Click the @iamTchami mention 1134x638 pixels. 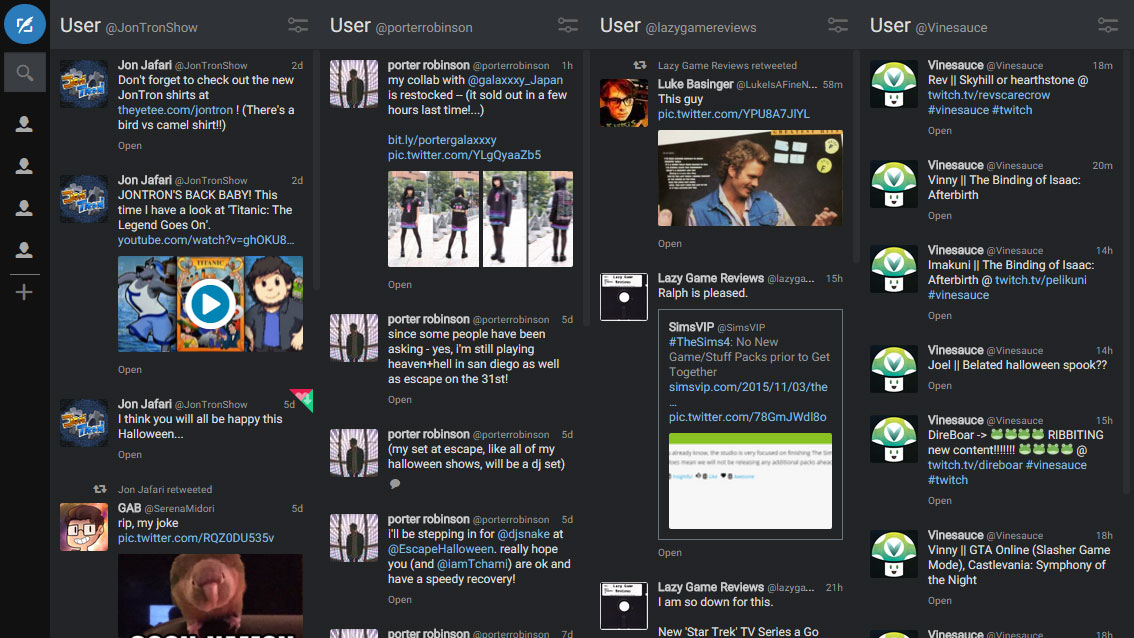point(473,564)
